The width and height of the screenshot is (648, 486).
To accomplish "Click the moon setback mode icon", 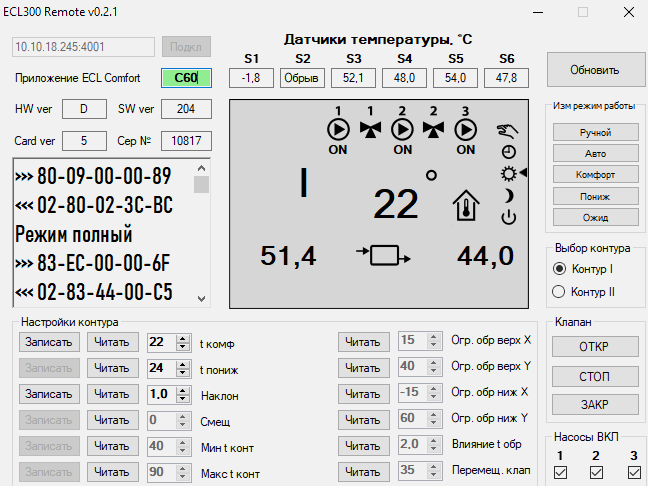I will tap(508, 195).
